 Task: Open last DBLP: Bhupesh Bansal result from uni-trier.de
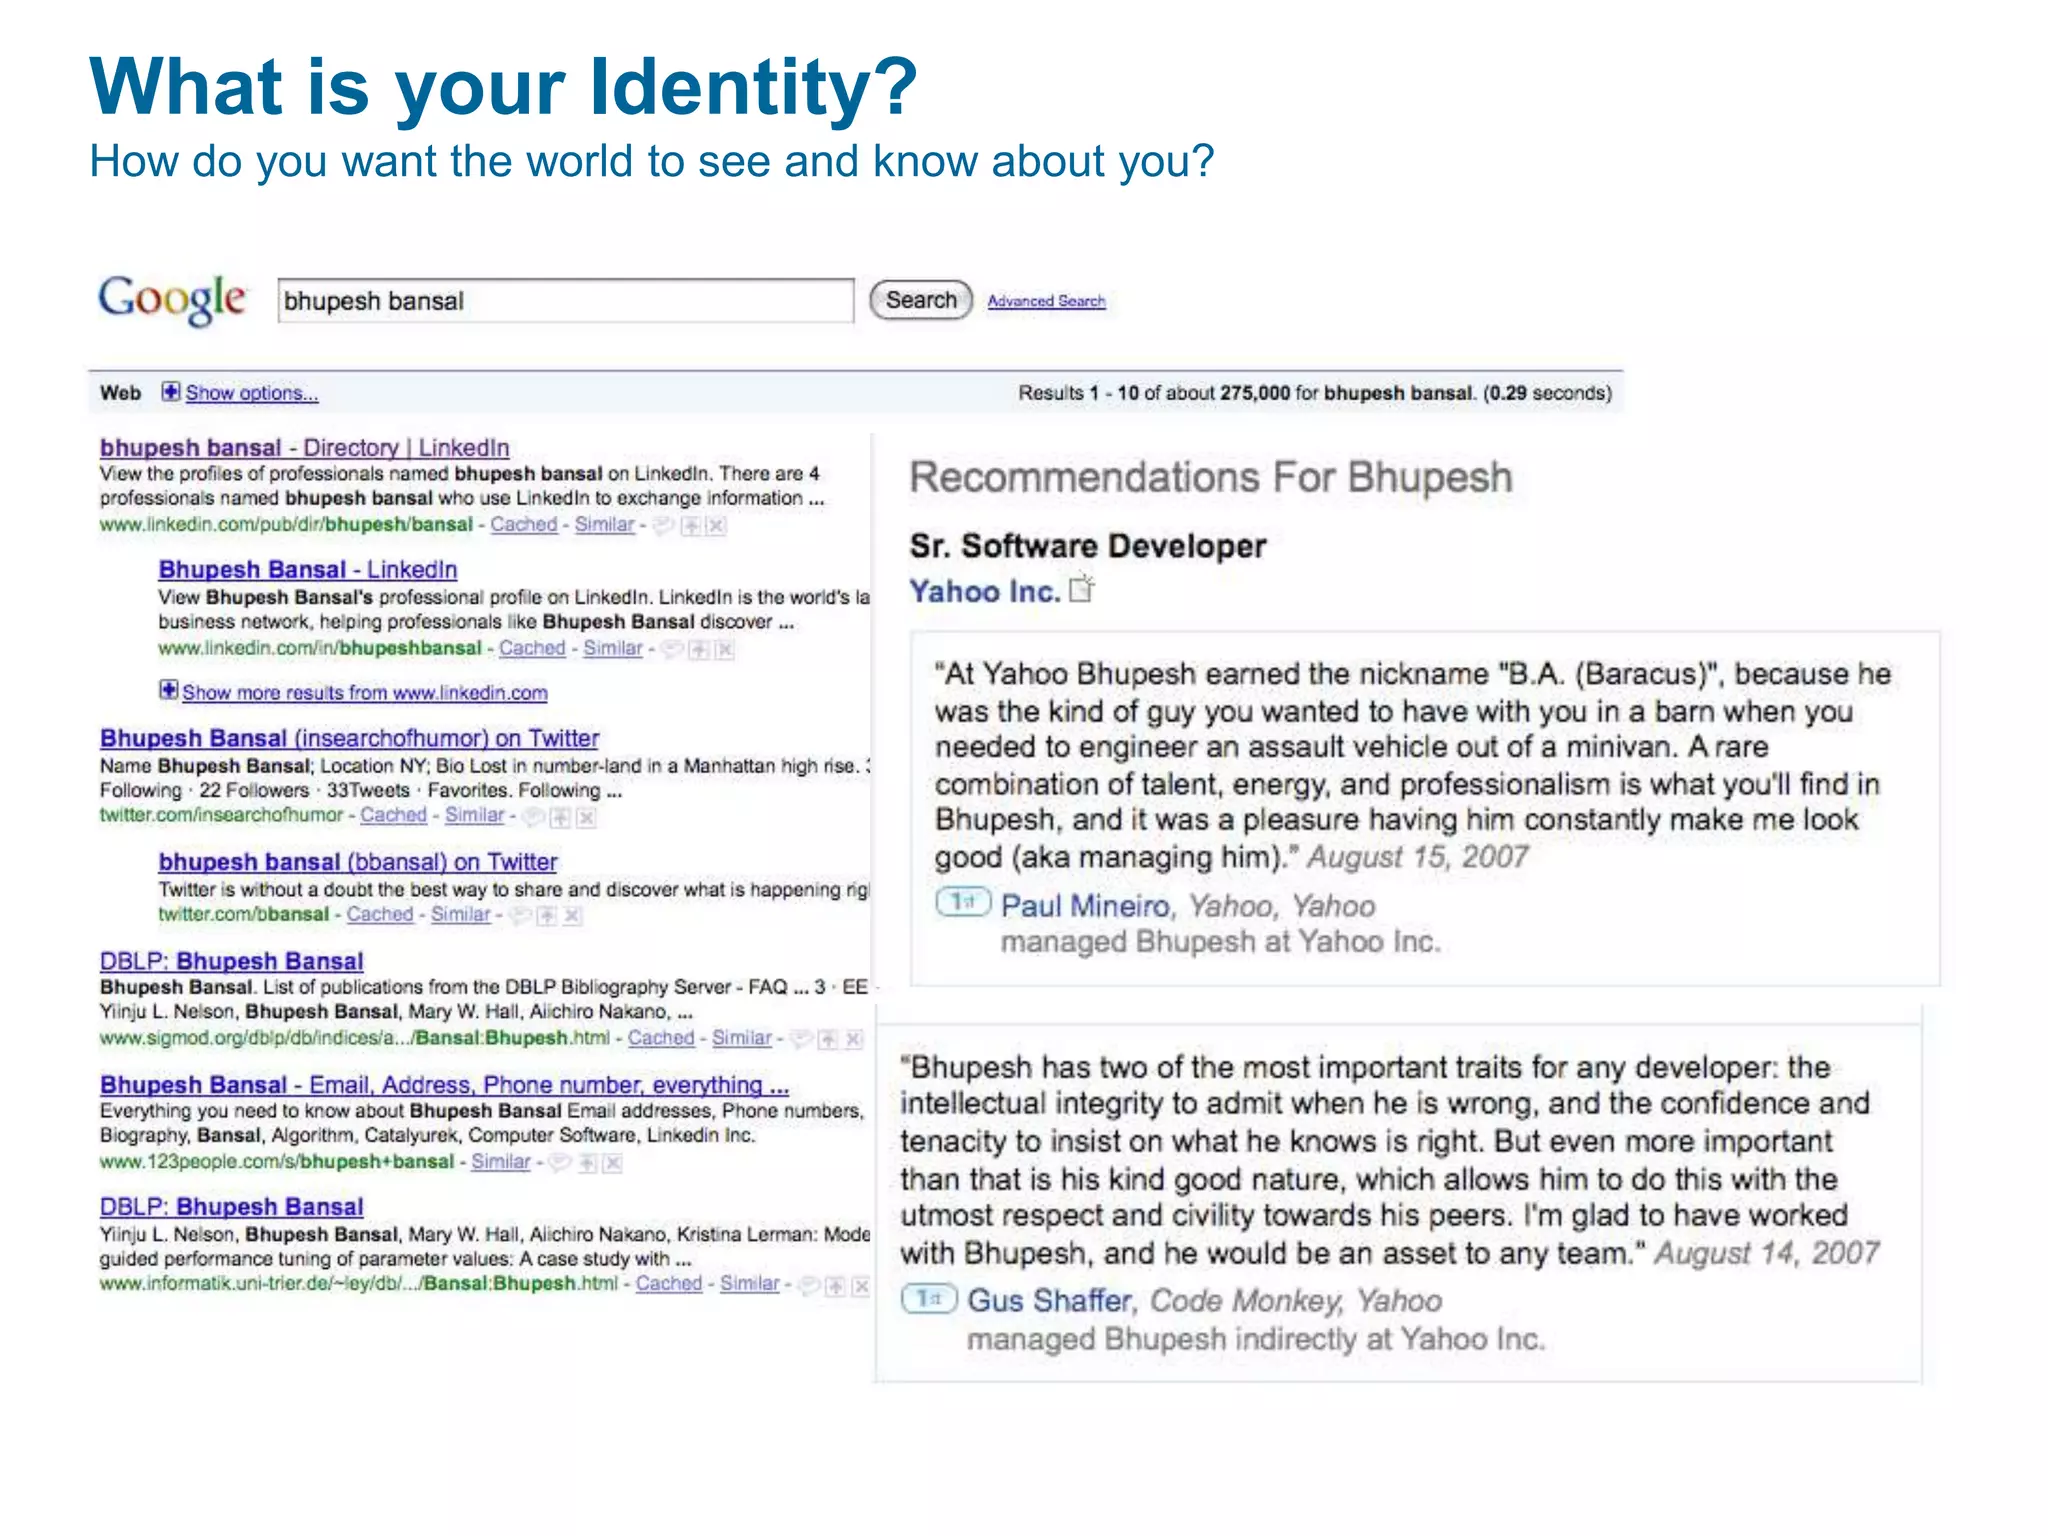231,1207
